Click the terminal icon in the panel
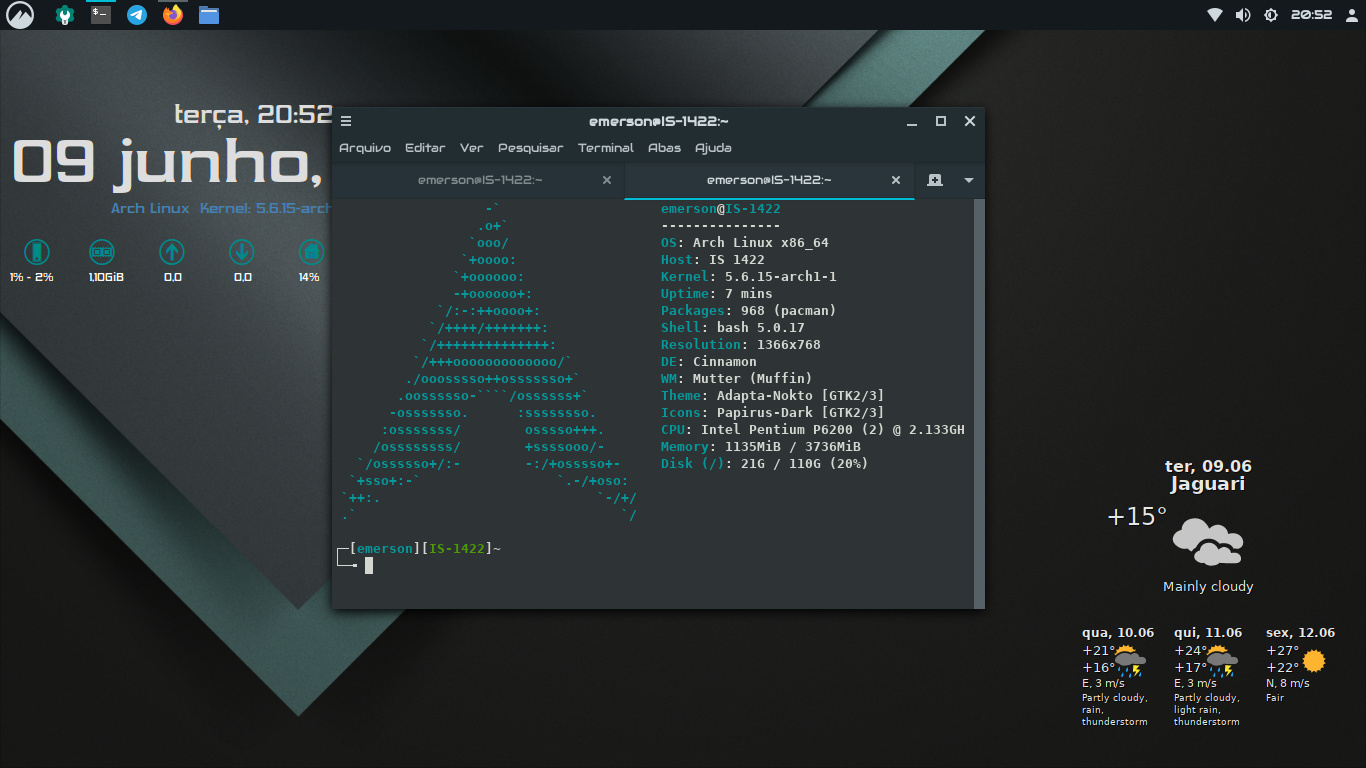This screenshot has width=1366, height=768. pos(101,15)
